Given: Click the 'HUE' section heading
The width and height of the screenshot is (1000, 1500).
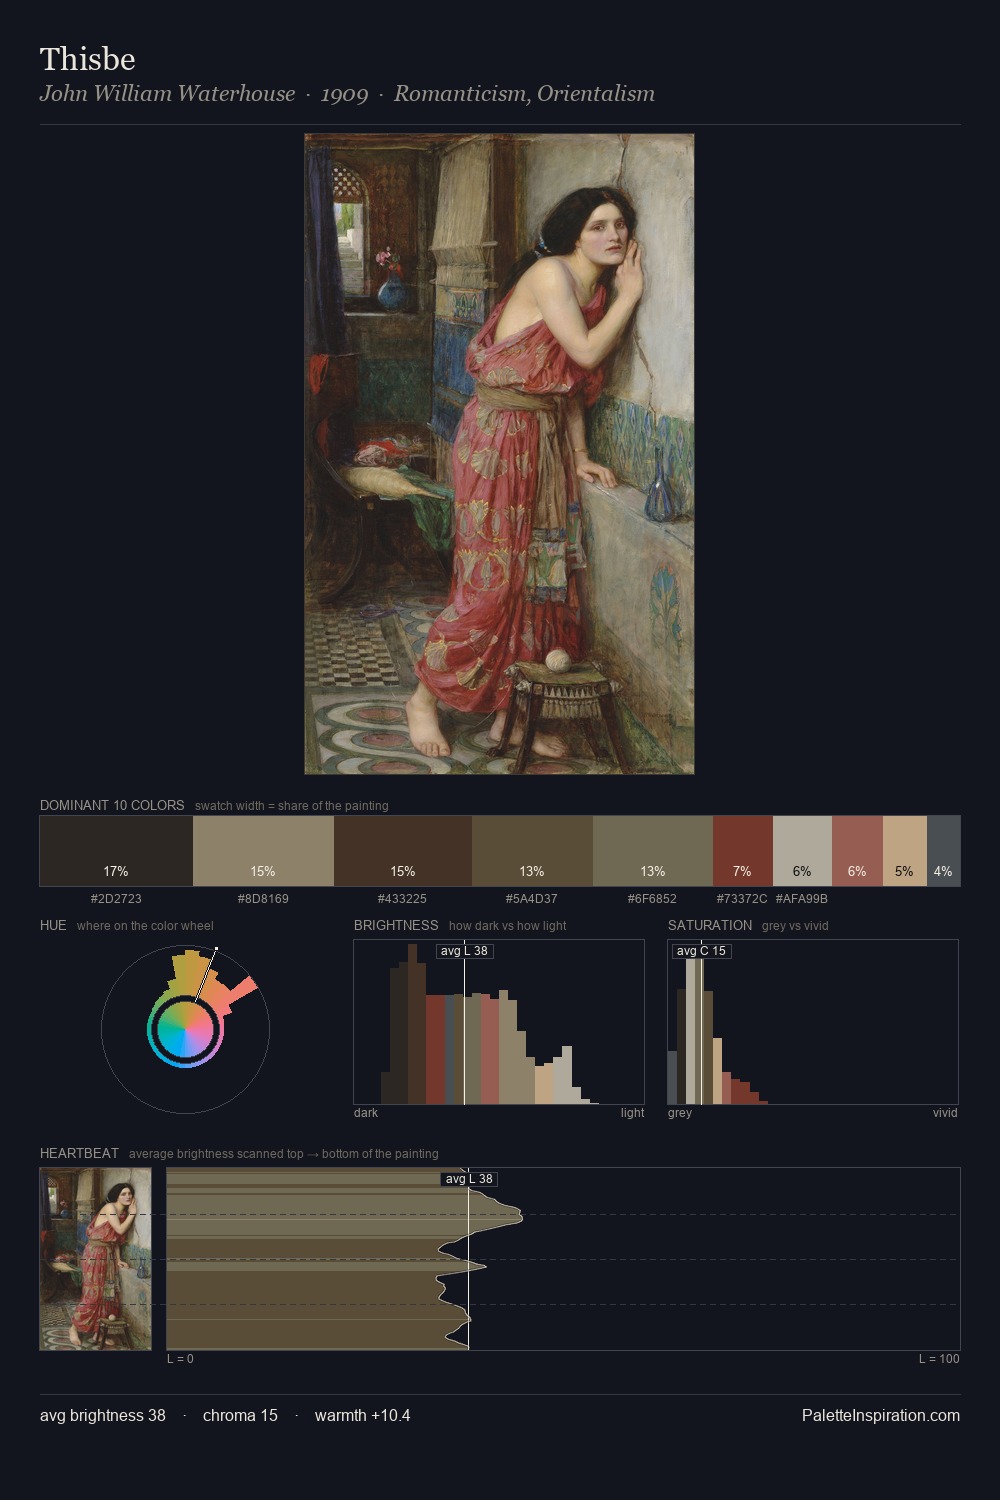Looking at the screenshot, I should (53, 925).
